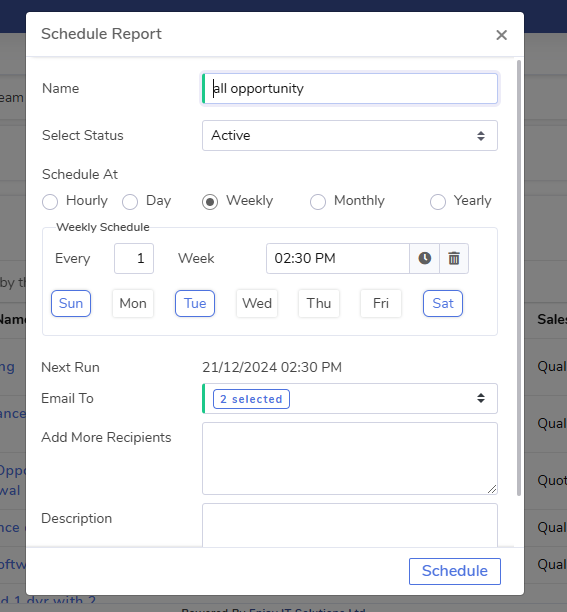The image size is (567, 612).
Task: Click the Email To dropdown arrows
Action: tap(481, 398)
